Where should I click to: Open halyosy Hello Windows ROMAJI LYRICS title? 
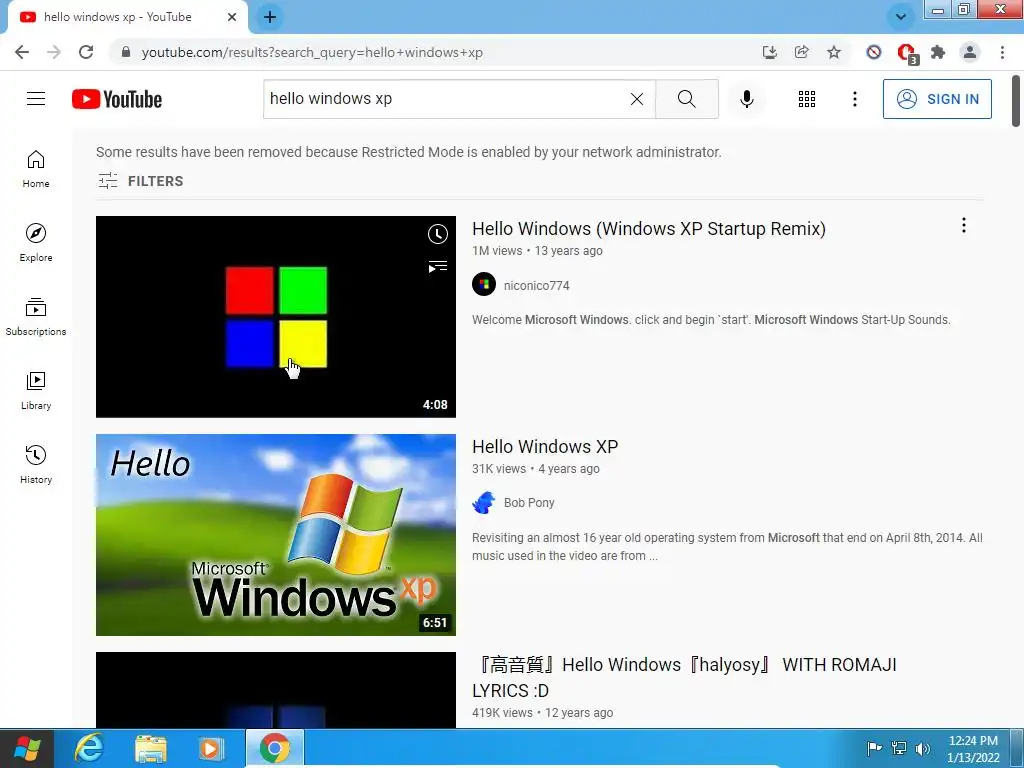click(684, 677)
